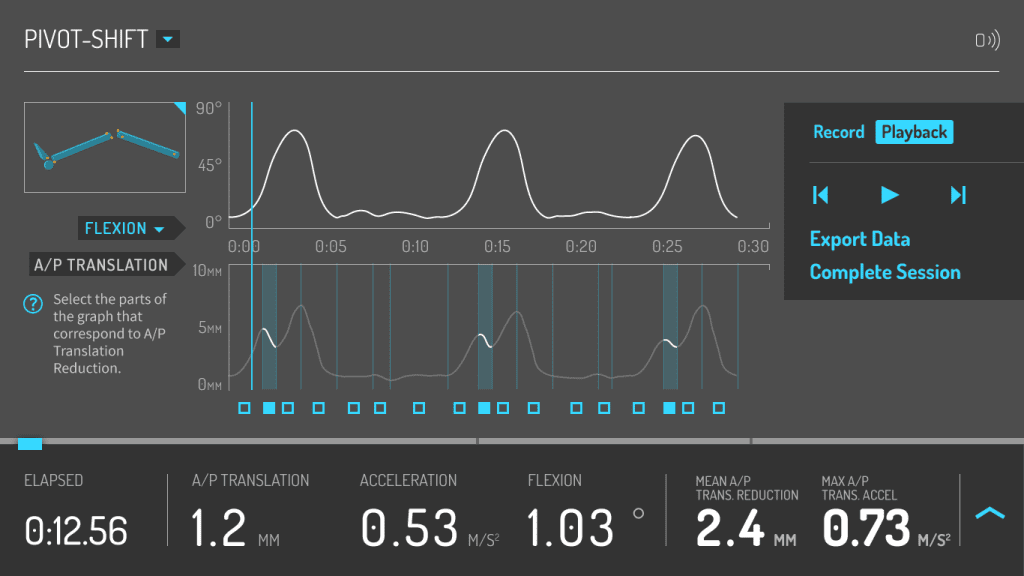Uncheck the first filled segment checkbox
This screenshot has width=1024, height=576.
(268, 408)
